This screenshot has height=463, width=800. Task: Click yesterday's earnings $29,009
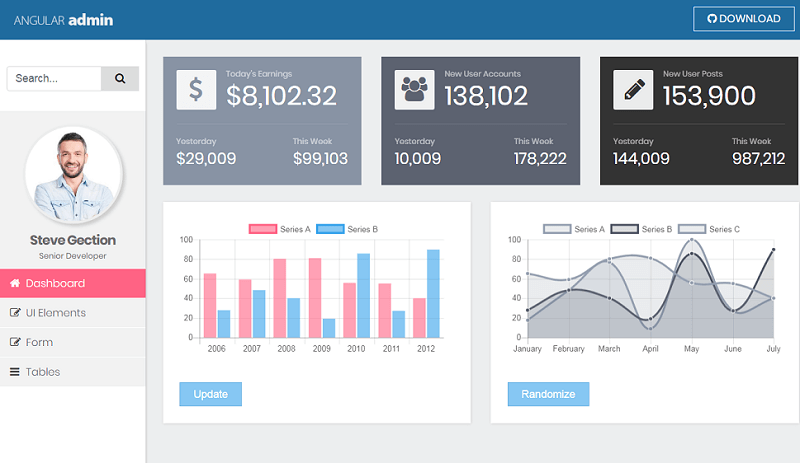click(206, 159)
